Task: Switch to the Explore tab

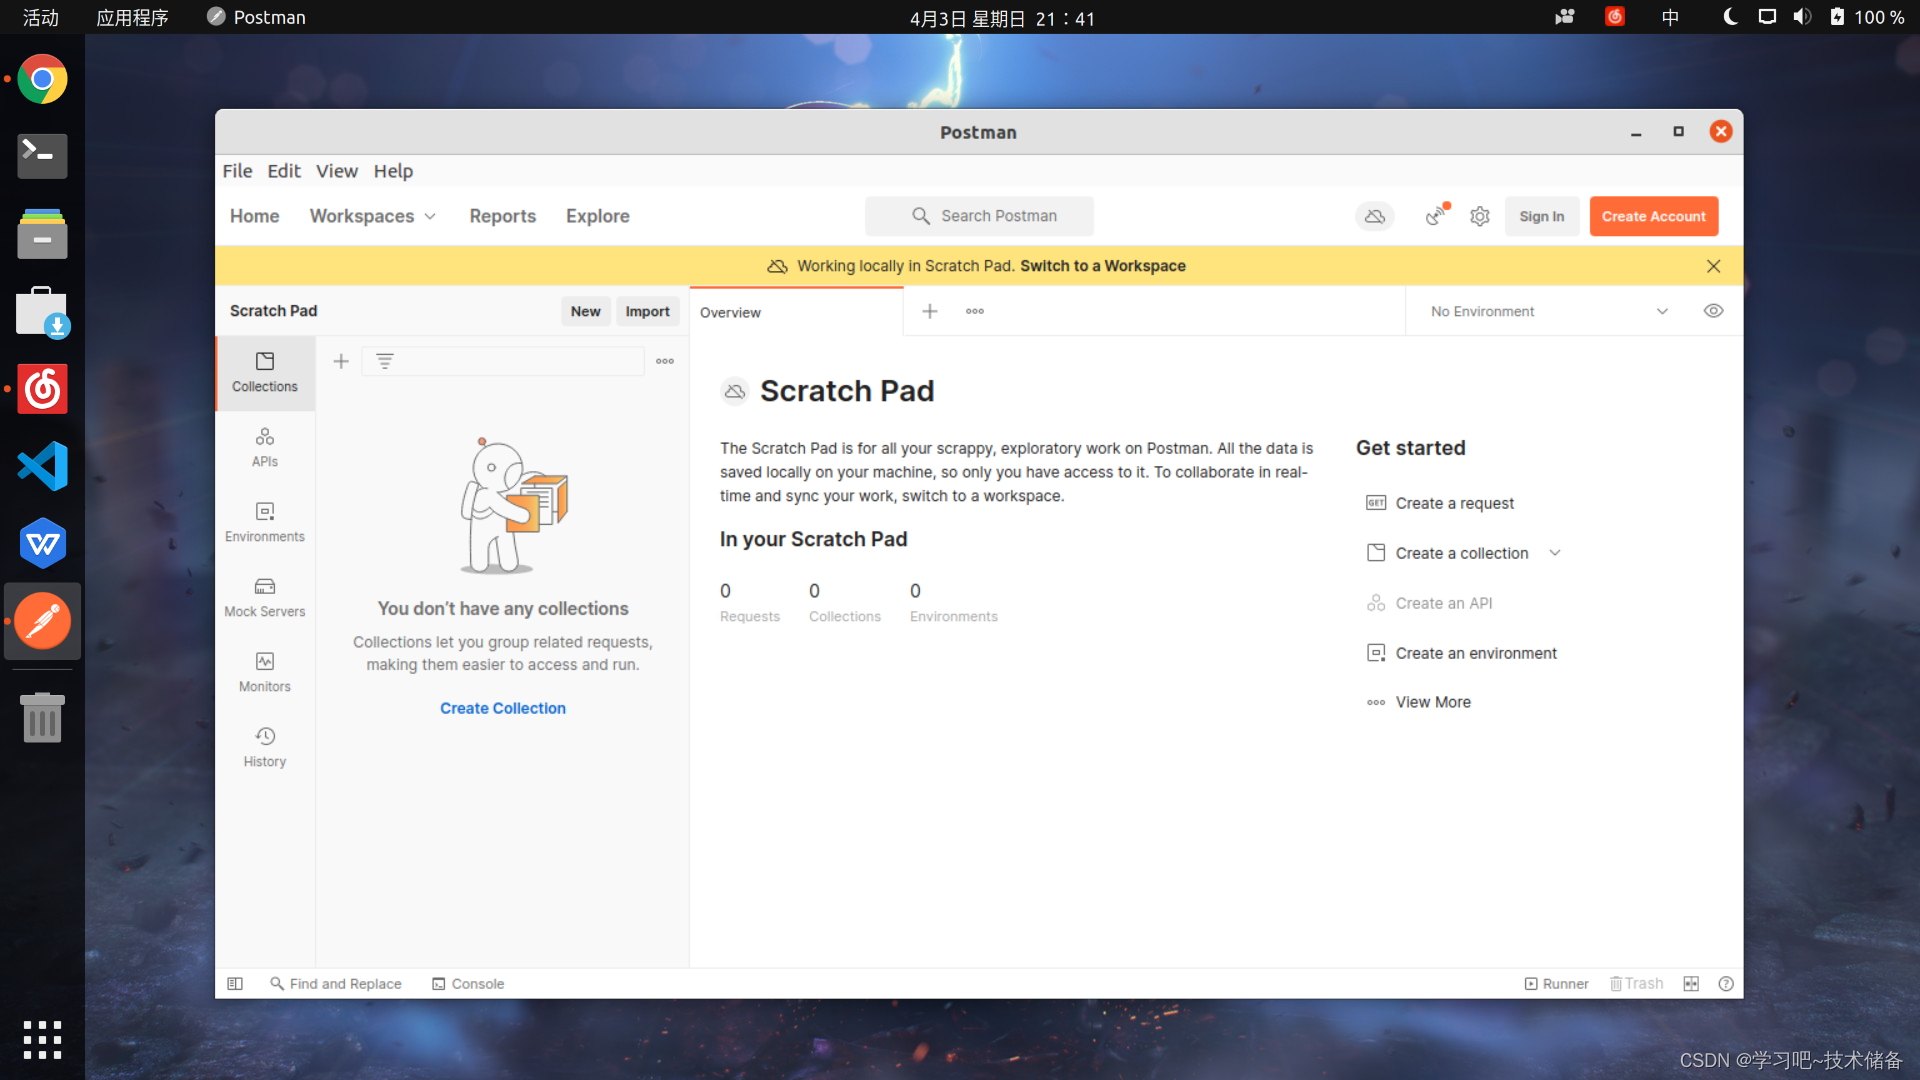Action: pyautogui.click(x=597, y=216)
